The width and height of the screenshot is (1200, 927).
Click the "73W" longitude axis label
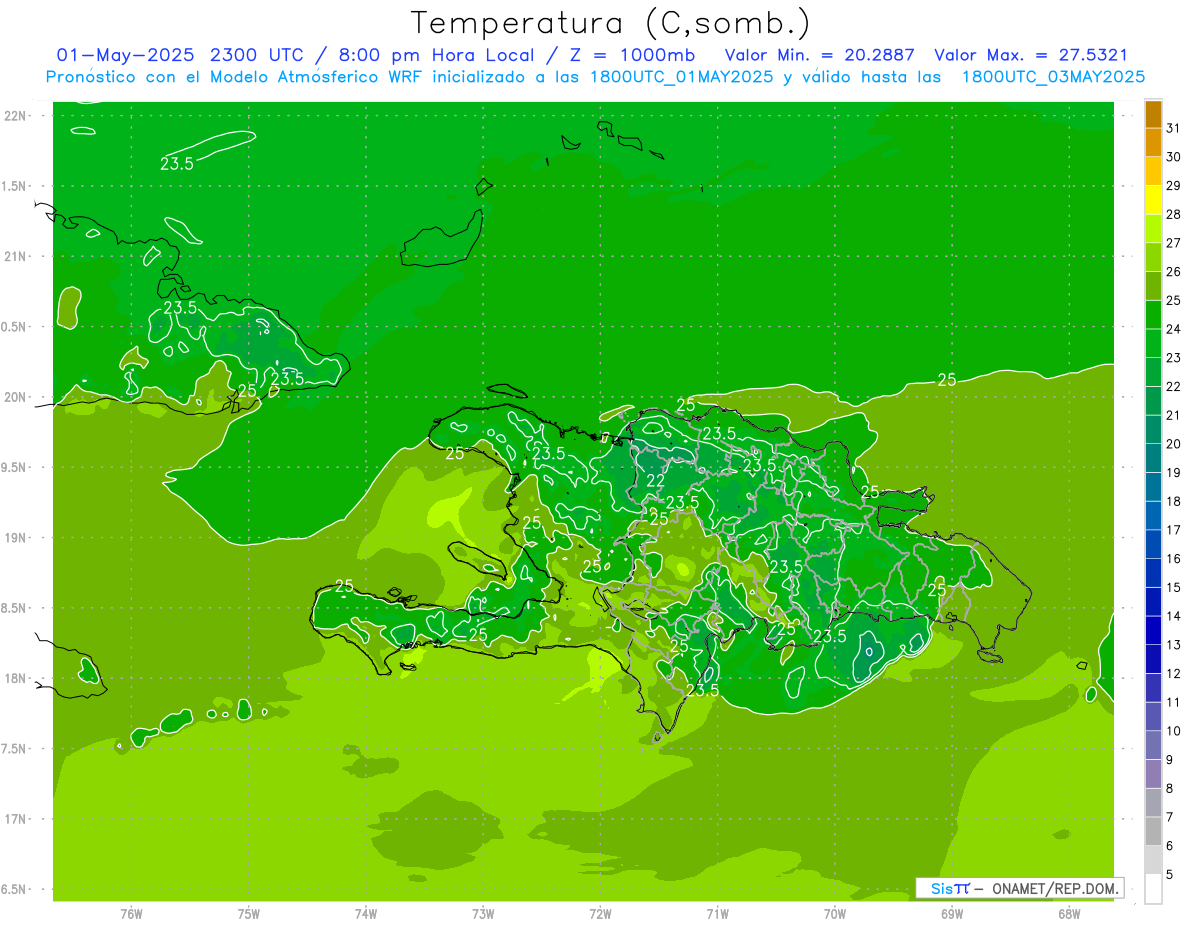(483, 914)
